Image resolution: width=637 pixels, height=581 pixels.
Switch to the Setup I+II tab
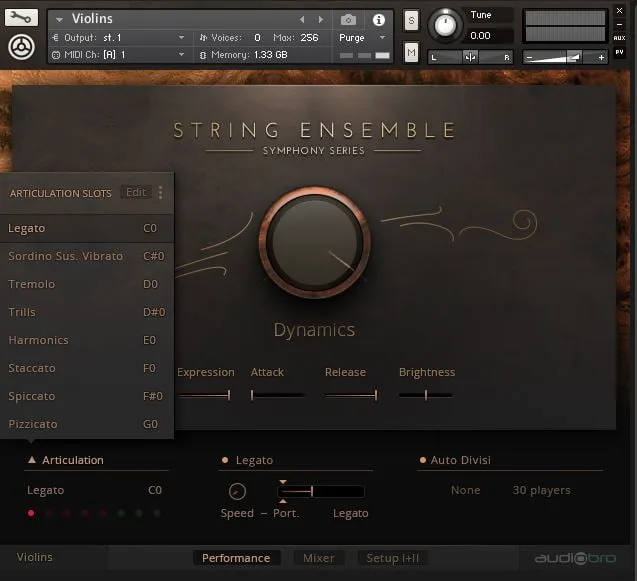(392, 558)
